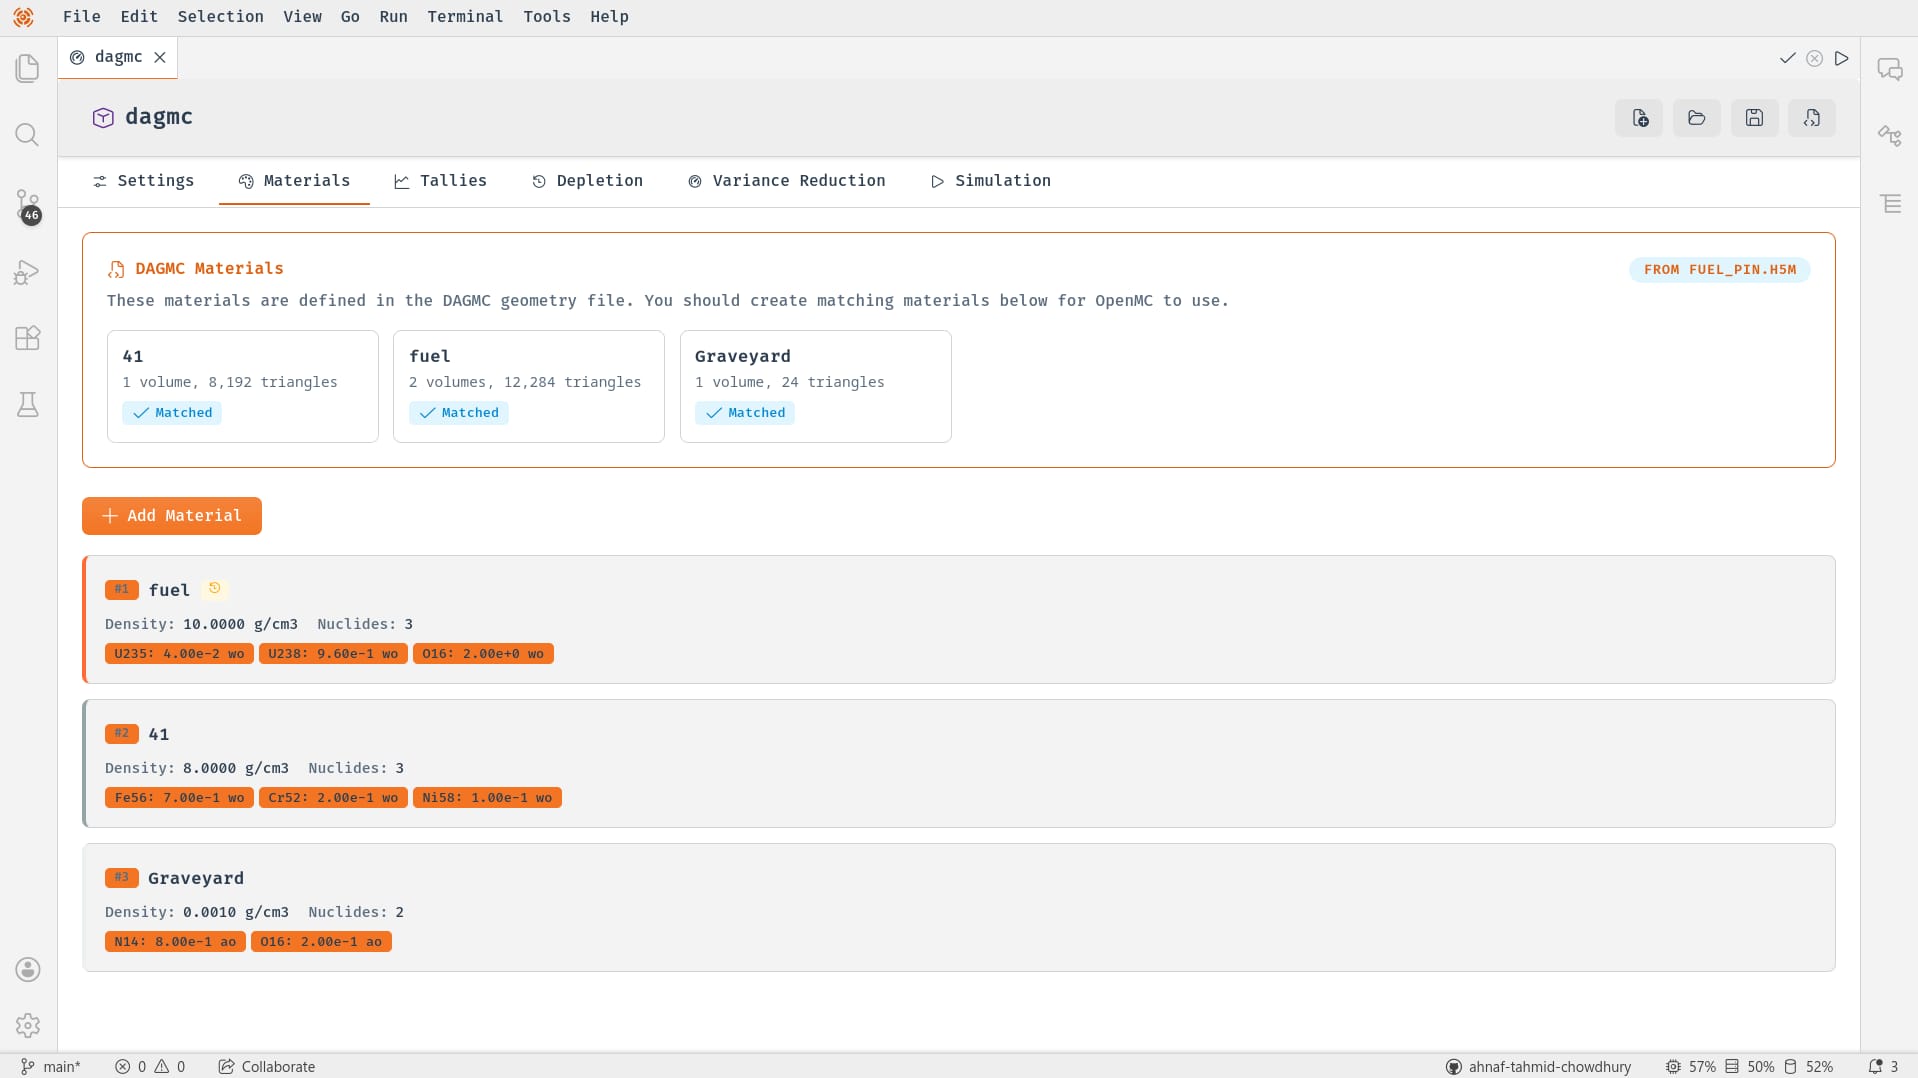The width and height of the screenshot is (1918, 1078).
Task: Click the save project toolbar button
Action: click(1754, 118)
